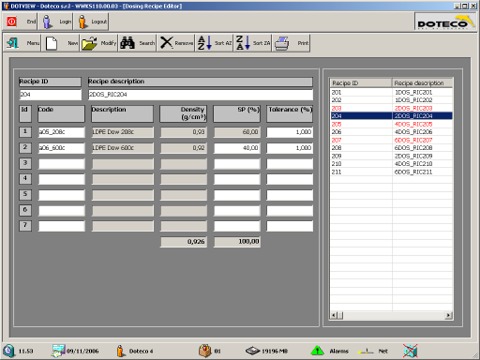The image size is (480, 360).
Task: Select recipe 209 in the list
Action: tap(391, 156)
